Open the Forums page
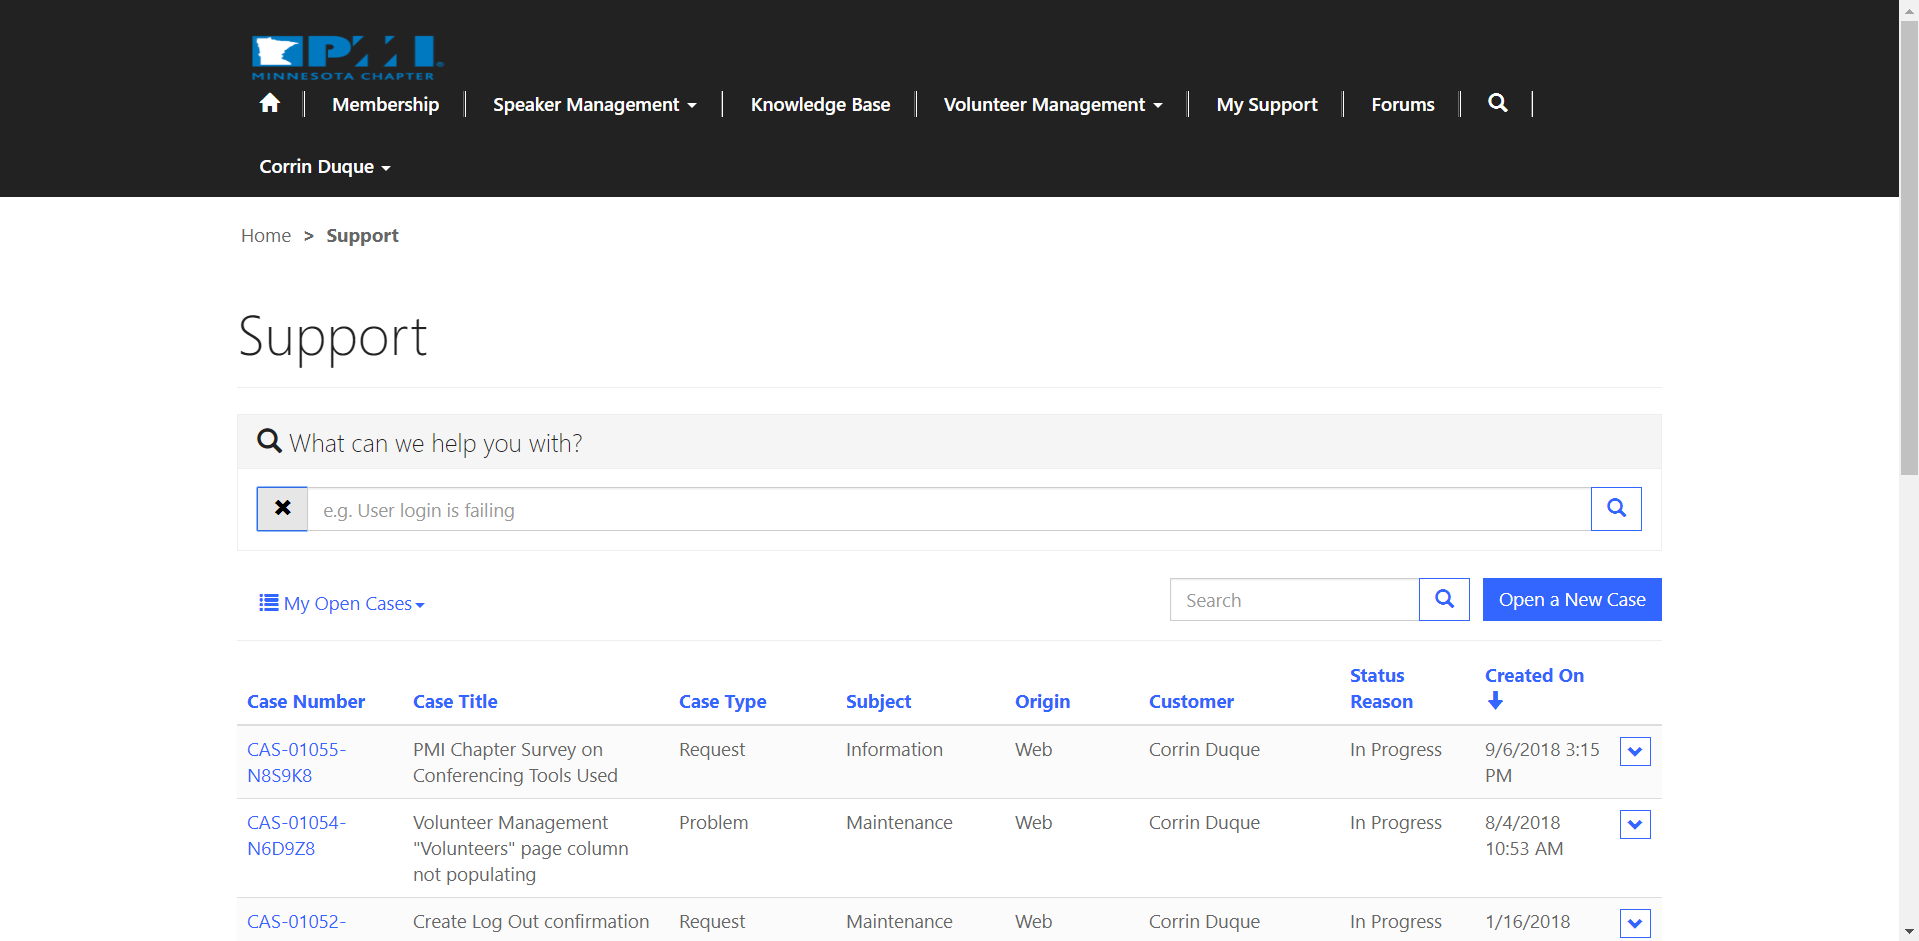The width and height of the screenshot is (1919, 941). 1402,105
